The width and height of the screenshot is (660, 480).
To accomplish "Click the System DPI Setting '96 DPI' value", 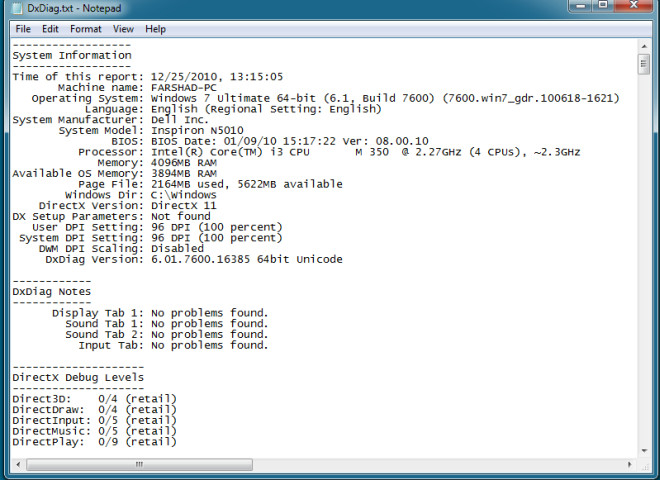I will (170, 238).
